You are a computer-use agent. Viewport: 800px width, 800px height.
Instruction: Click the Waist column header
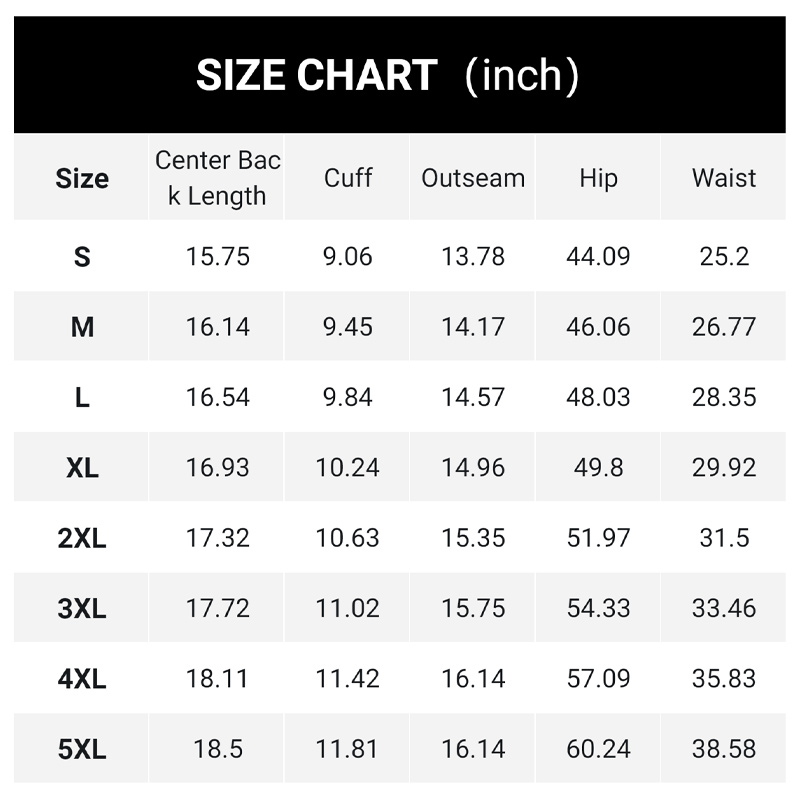tap(723, 178)
